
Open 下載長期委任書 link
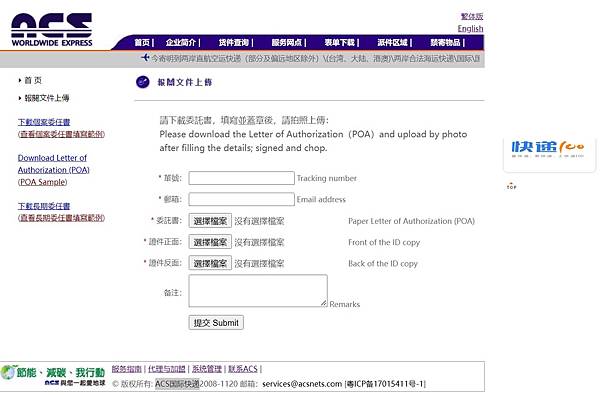click(44, 206)
